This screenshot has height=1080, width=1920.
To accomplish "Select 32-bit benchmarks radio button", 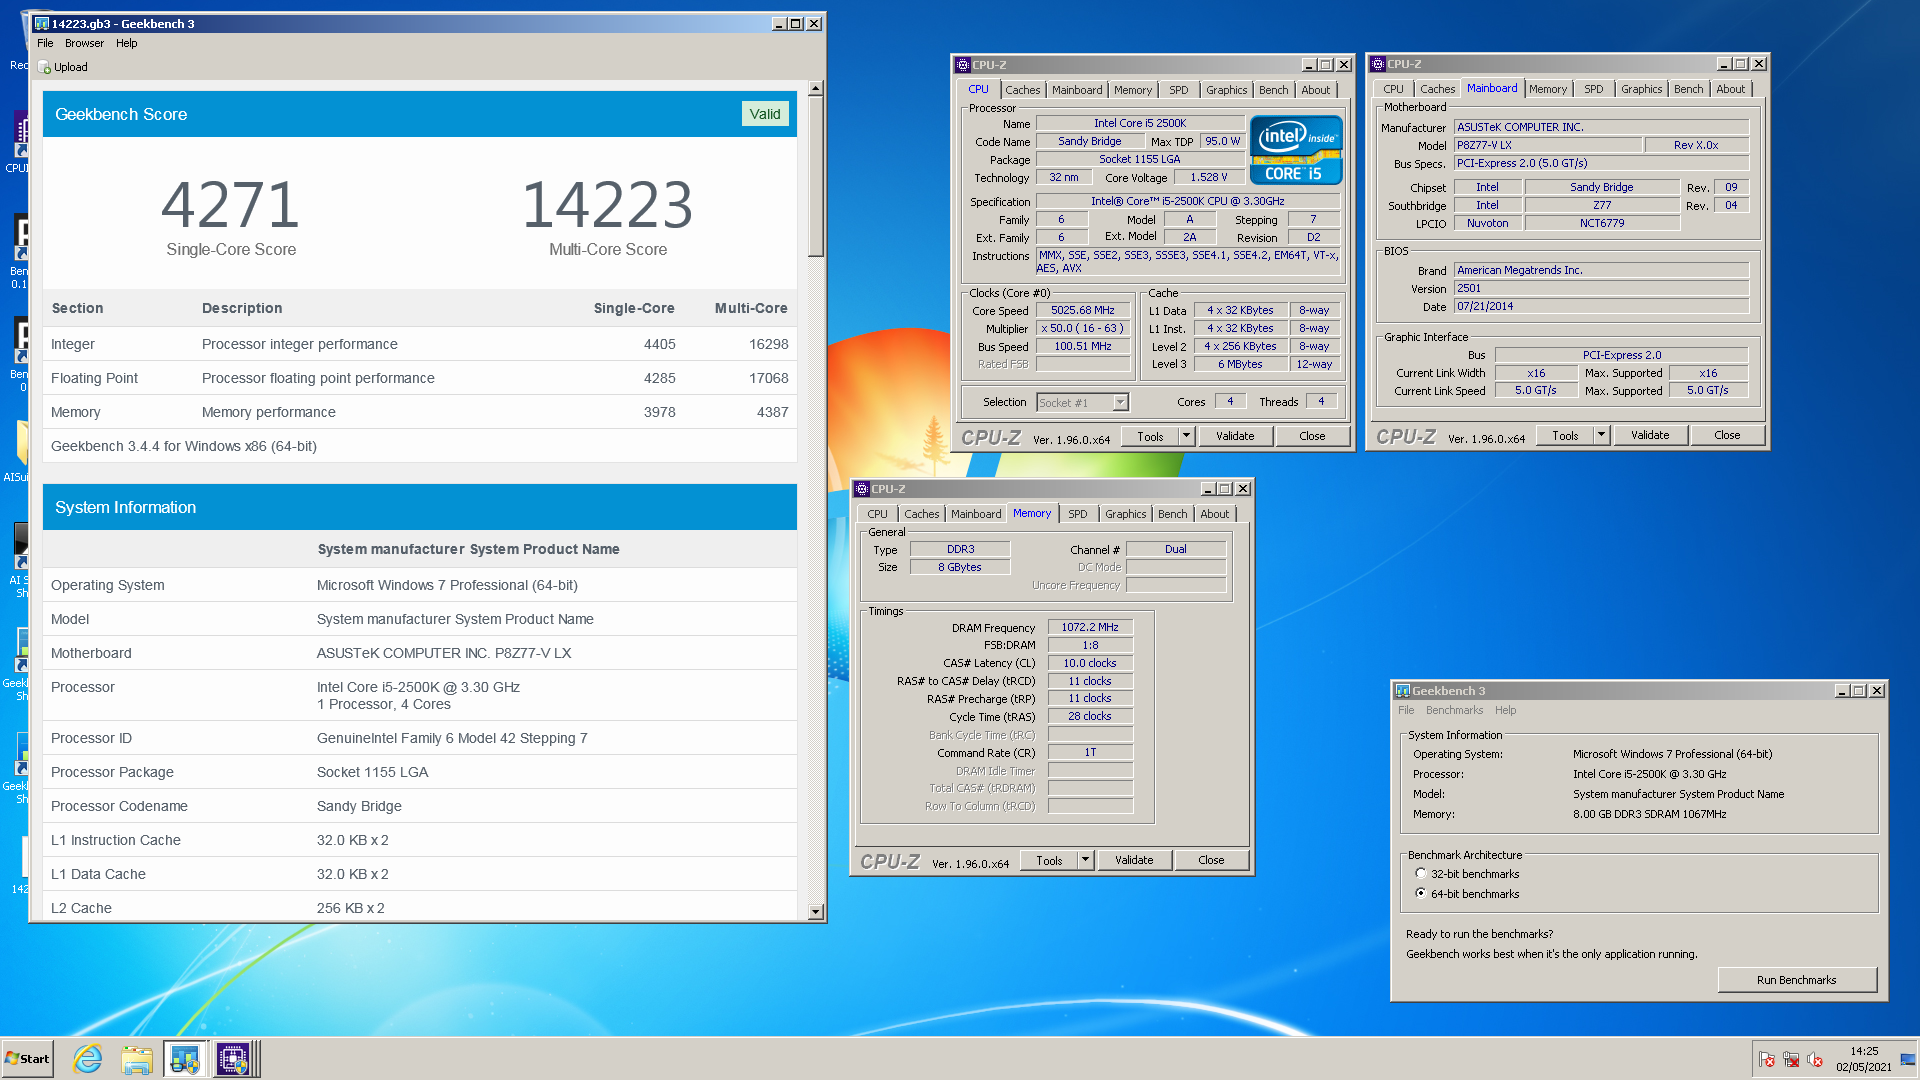I will click(1421, 873).
